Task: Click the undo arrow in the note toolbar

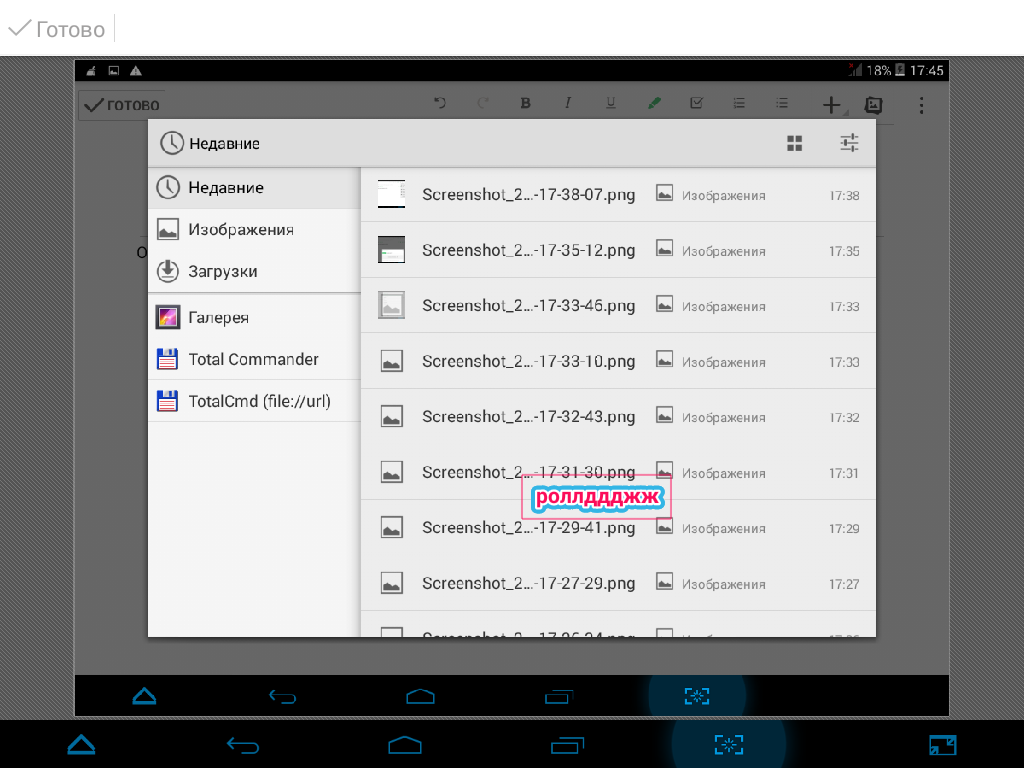Action: [x=440, y=103]
